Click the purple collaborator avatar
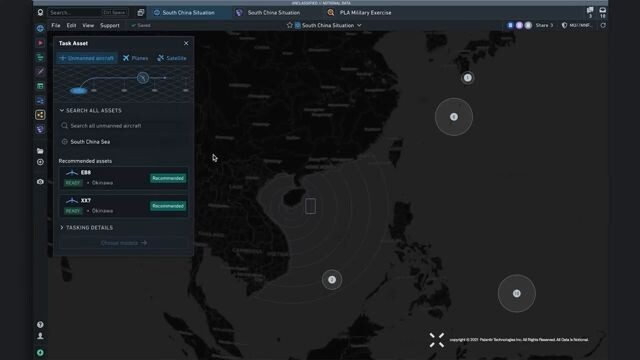The height and width of the screenshot is (360, 640). point(519,25)
